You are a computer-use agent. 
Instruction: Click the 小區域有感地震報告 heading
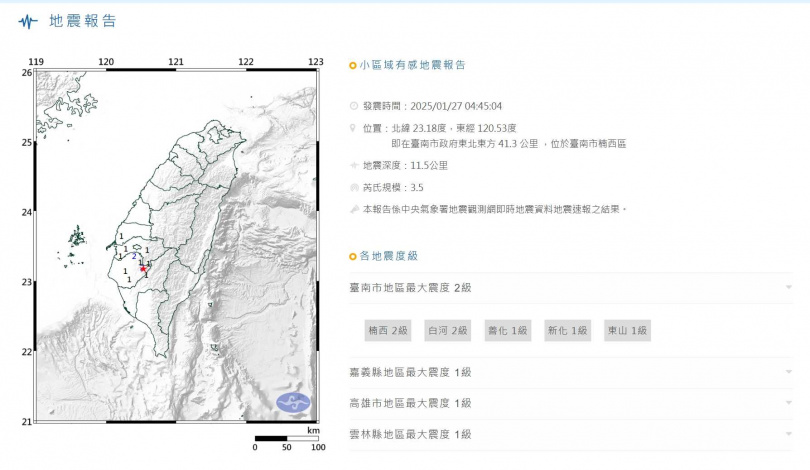point(413,65)
